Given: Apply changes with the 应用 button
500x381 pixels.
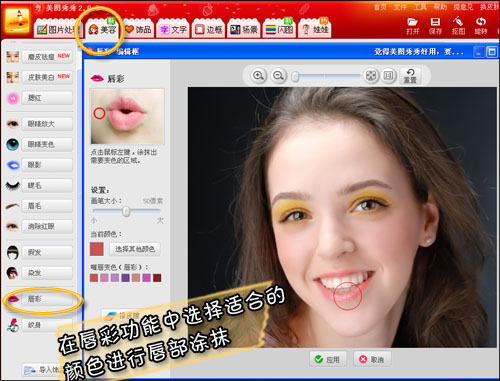Looking at the screenshot, I should tap(328, 359).
